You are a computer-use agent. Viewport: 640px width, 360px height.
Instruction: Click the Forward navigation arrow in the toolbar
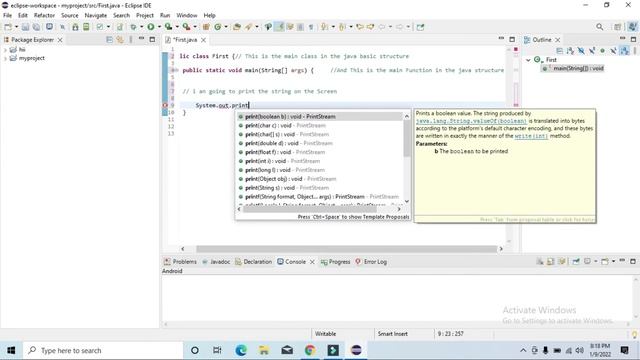pos(400,27)
